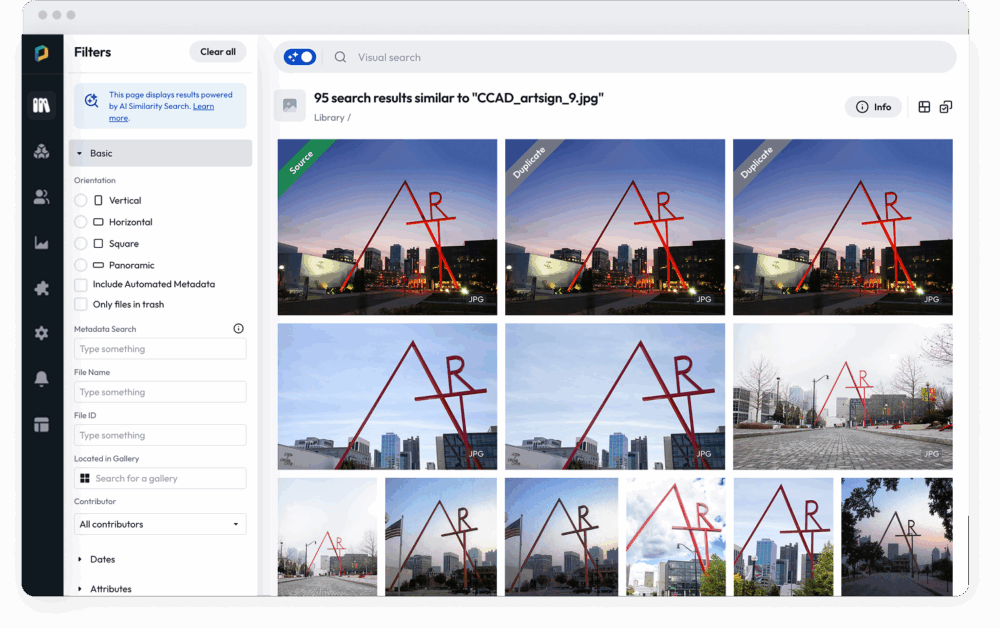Open the users icon in the sidebar
Screen dimensions: 1000x628
point(41,197)
